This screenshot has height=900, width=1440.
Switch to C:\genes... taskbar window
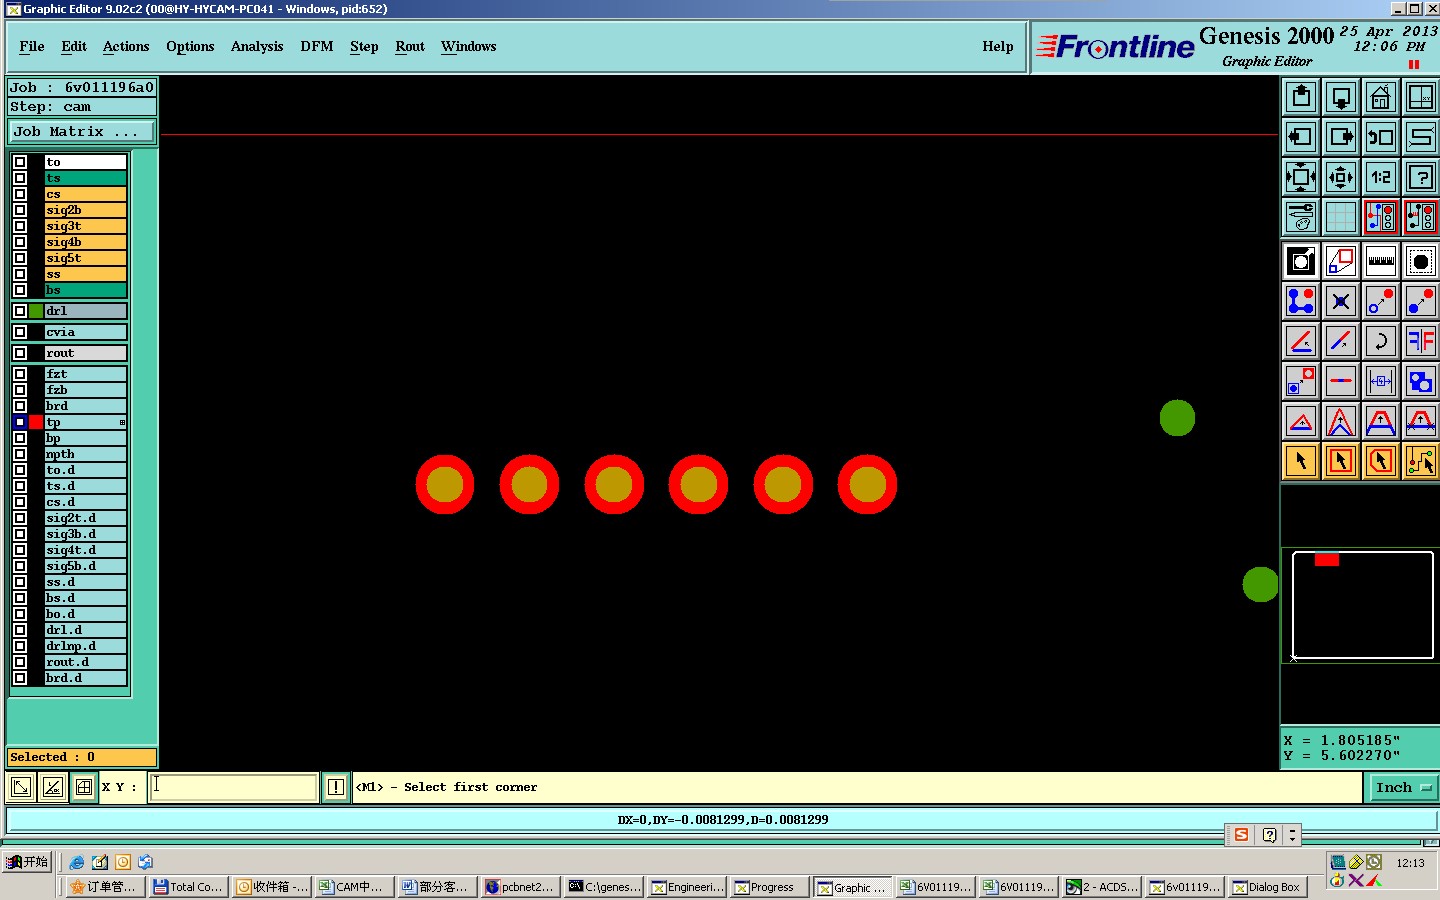pos(602,887)
